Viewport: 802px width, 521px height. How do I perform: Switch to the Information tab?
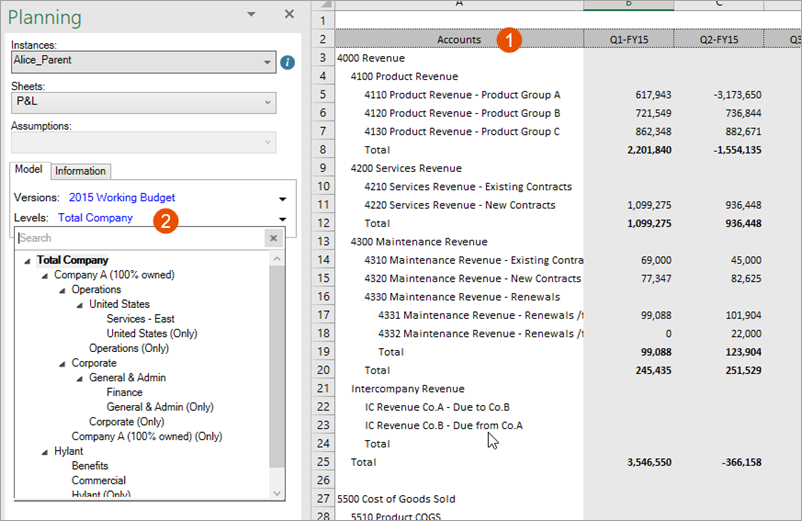(80, 171)
